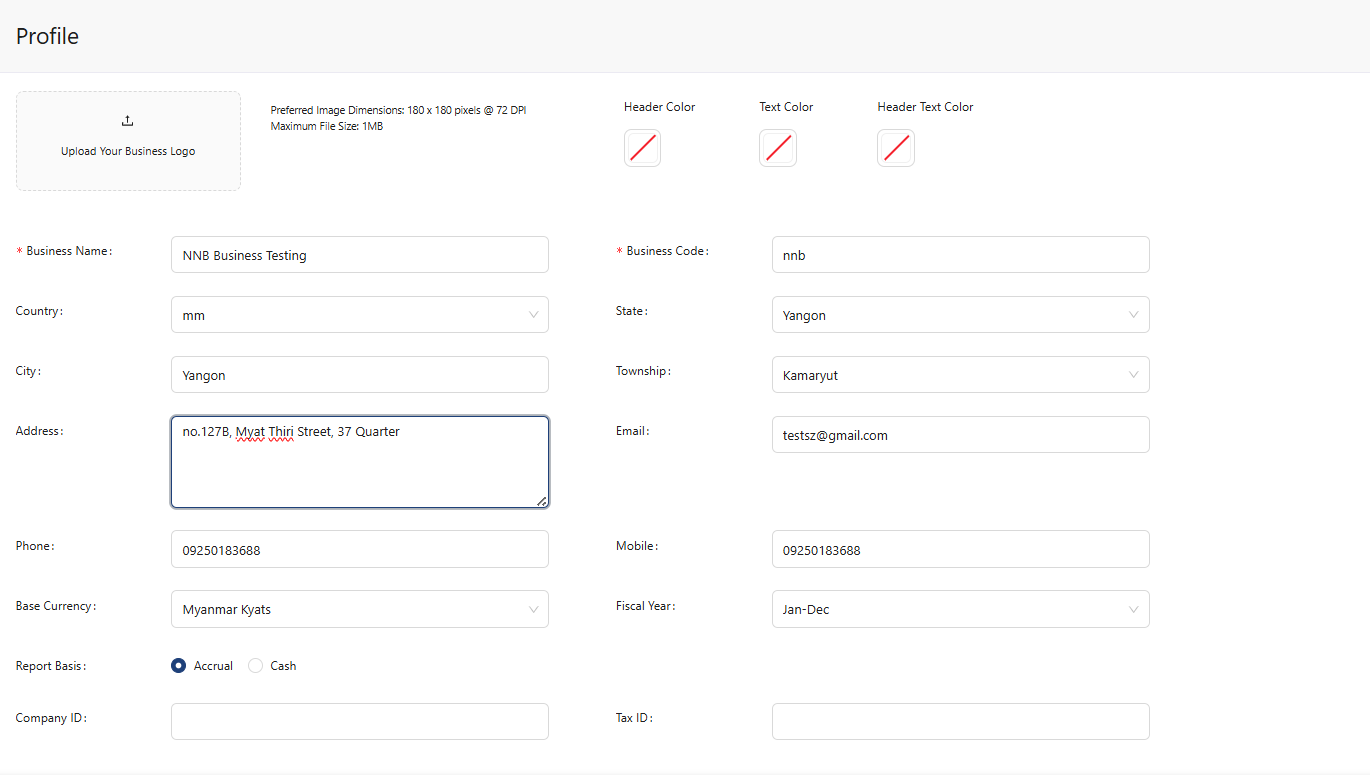The image size is (1370, 780).
Task: Click inside the Business Name field
Action: click(359, 254)
